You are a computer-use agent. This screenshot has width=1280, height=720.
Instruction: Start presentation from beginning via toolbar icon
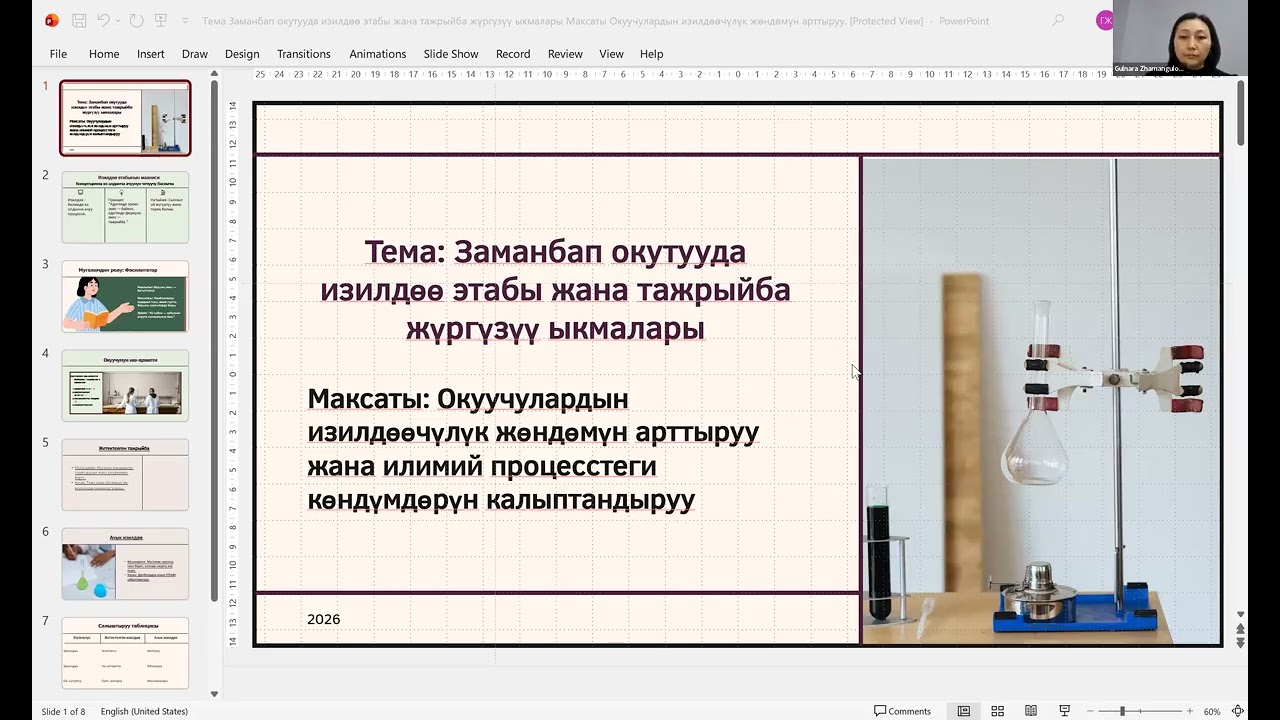pyautogui.click(x=162, y=20)
